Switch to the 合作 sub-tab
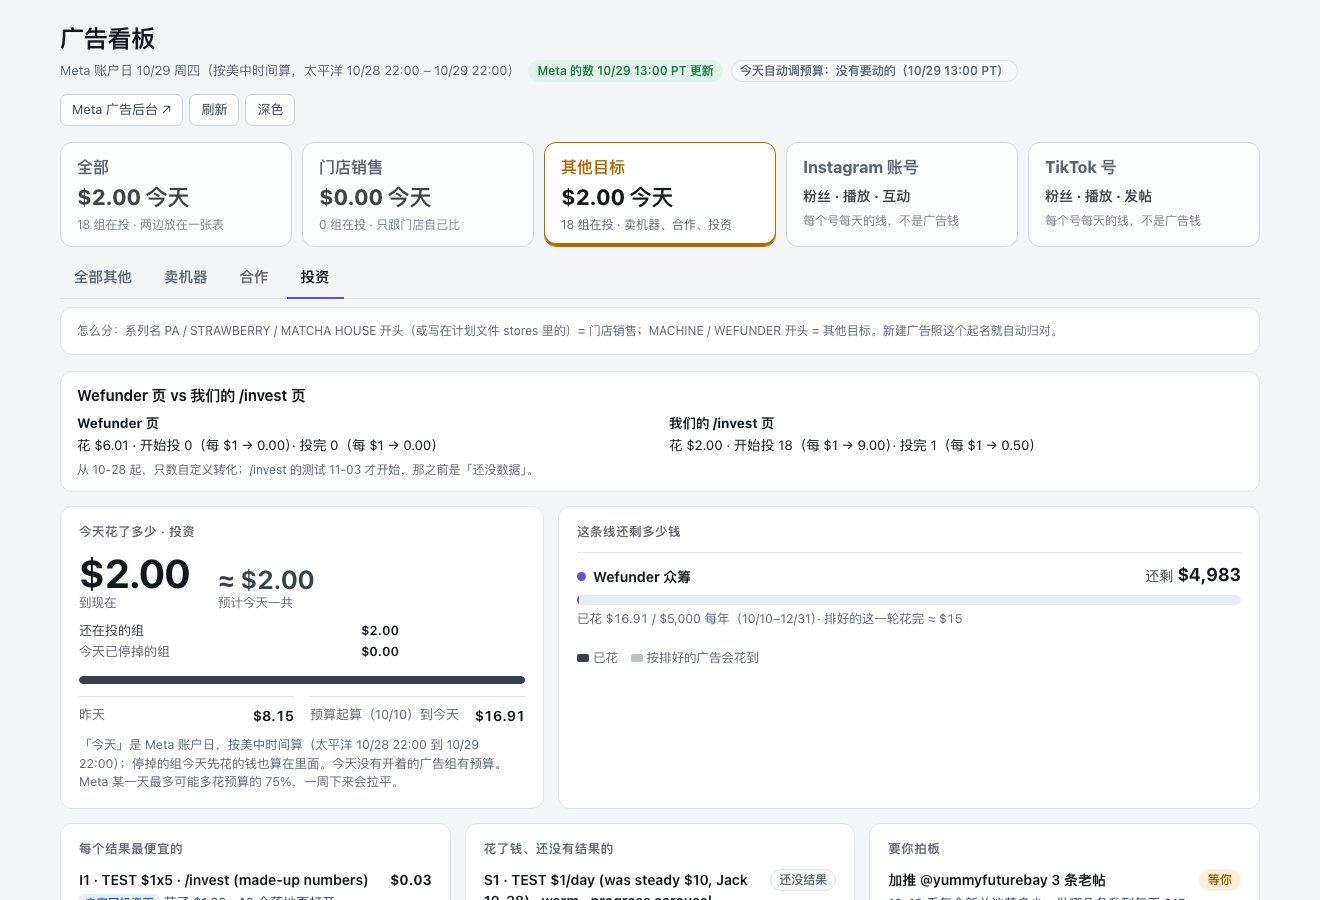The width and height of the screenshot is (1320, 900). (x=254, y=277)
